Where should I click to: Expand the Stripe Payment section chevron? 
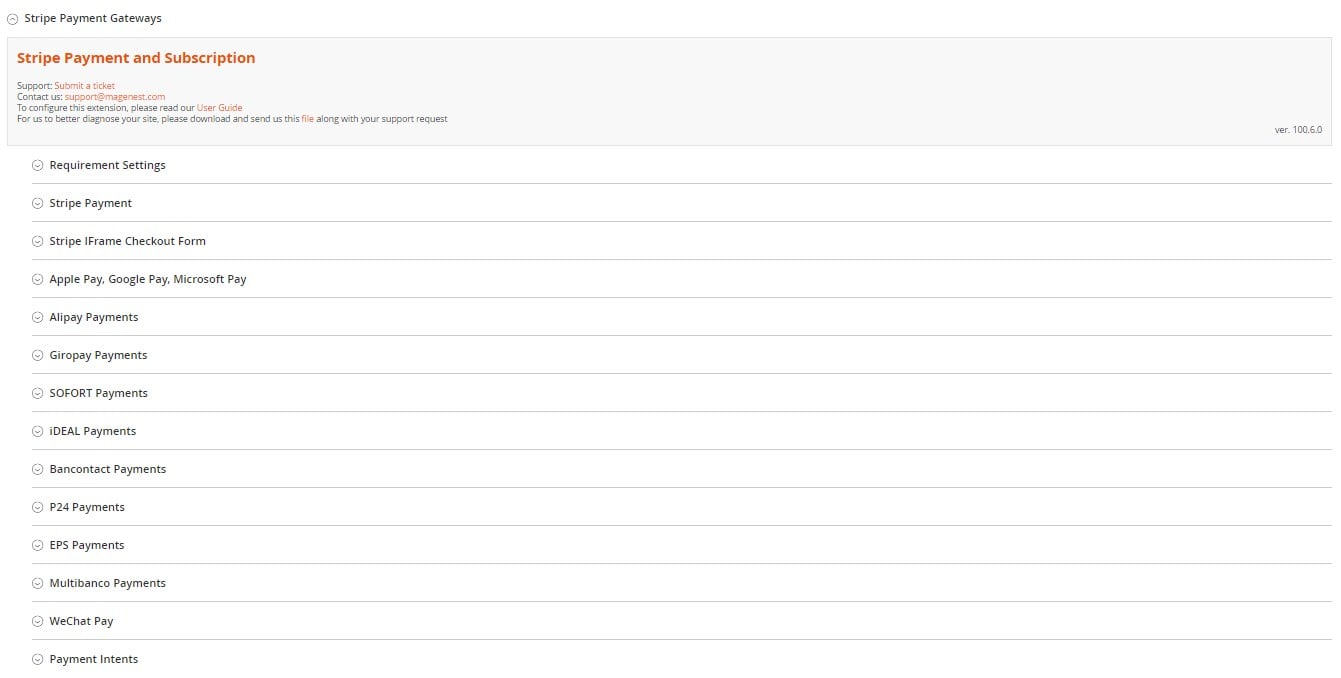tap(38, 204)
